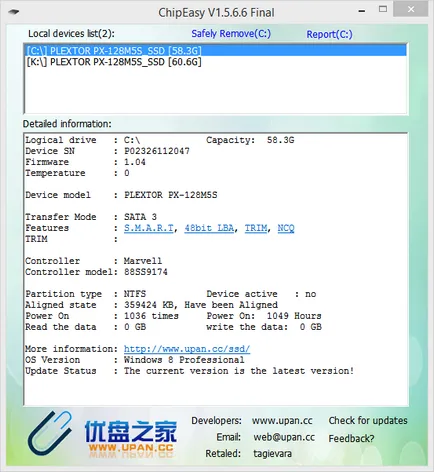Click the Controller value Marvell
The height and width of the screenshot is (472, 434).
tap(143, 261)
